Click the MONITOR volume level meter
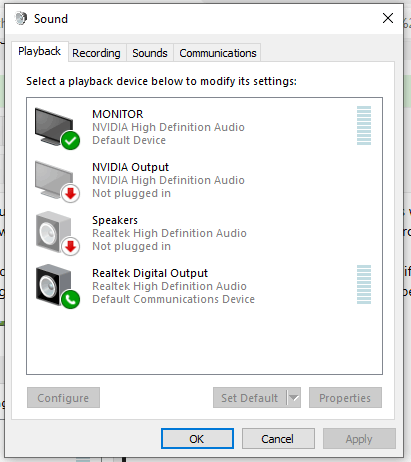411x462 pixels. 364,126
